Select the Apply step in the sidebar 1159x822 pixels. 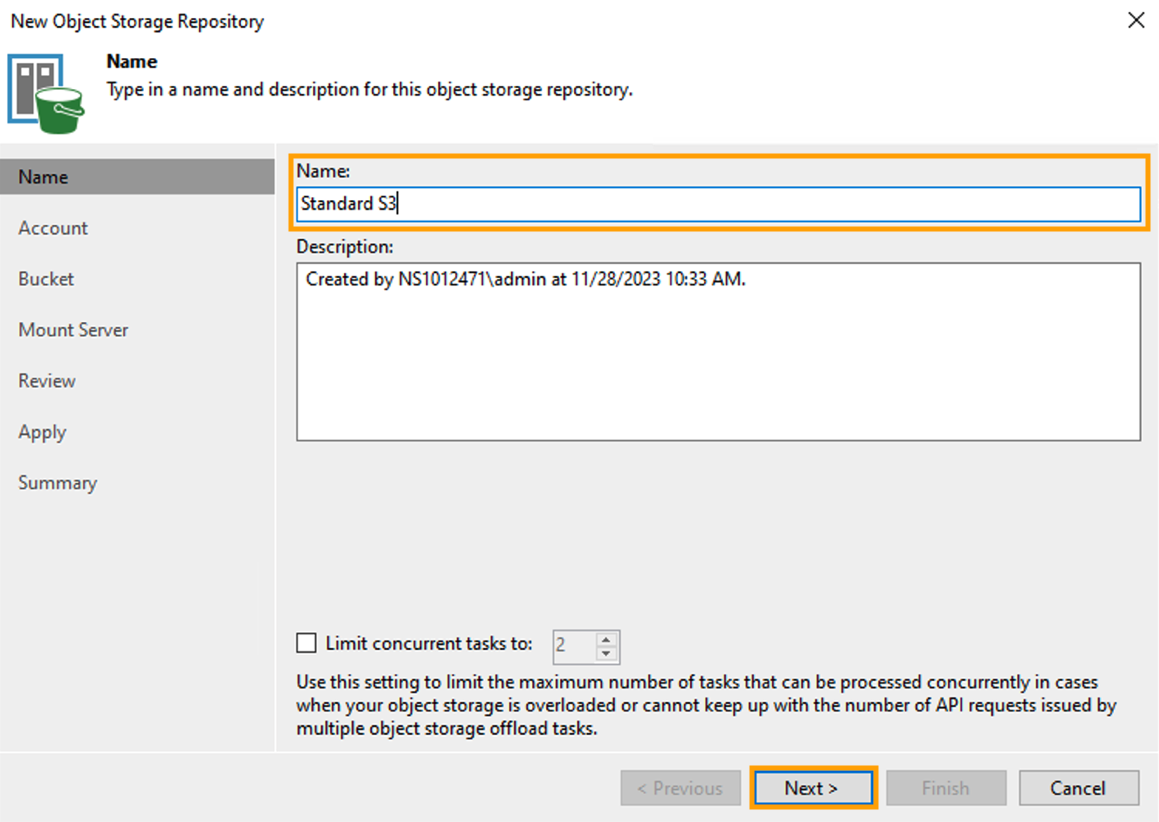(41, 431)
